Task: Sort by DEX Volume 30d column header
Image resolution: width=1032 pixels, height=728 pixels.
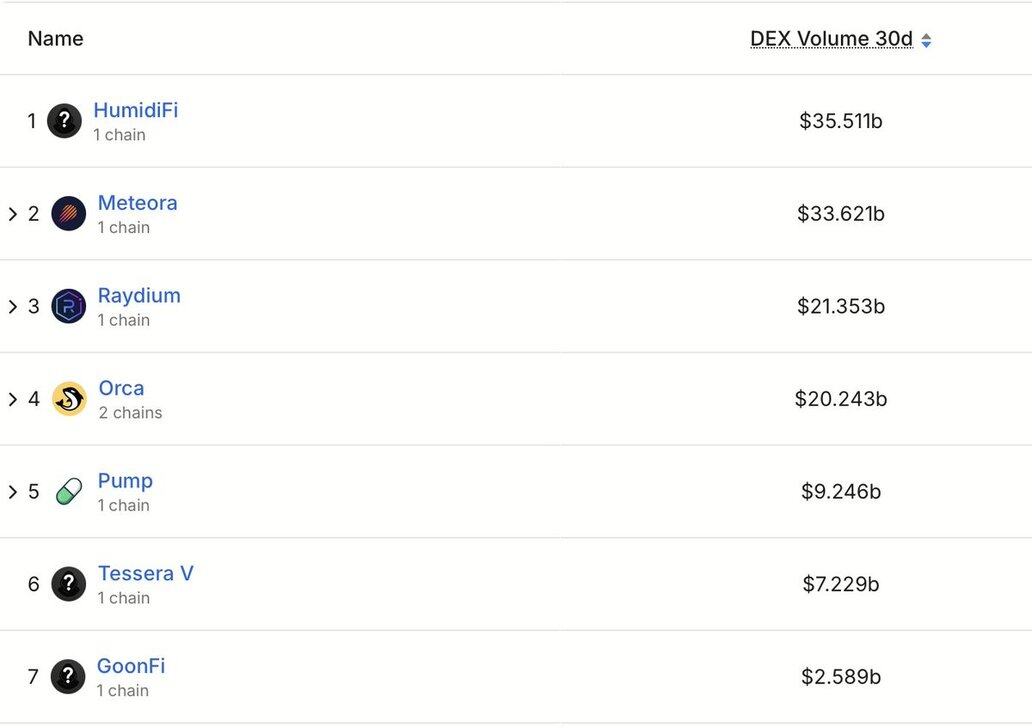Action: [831, 39]
